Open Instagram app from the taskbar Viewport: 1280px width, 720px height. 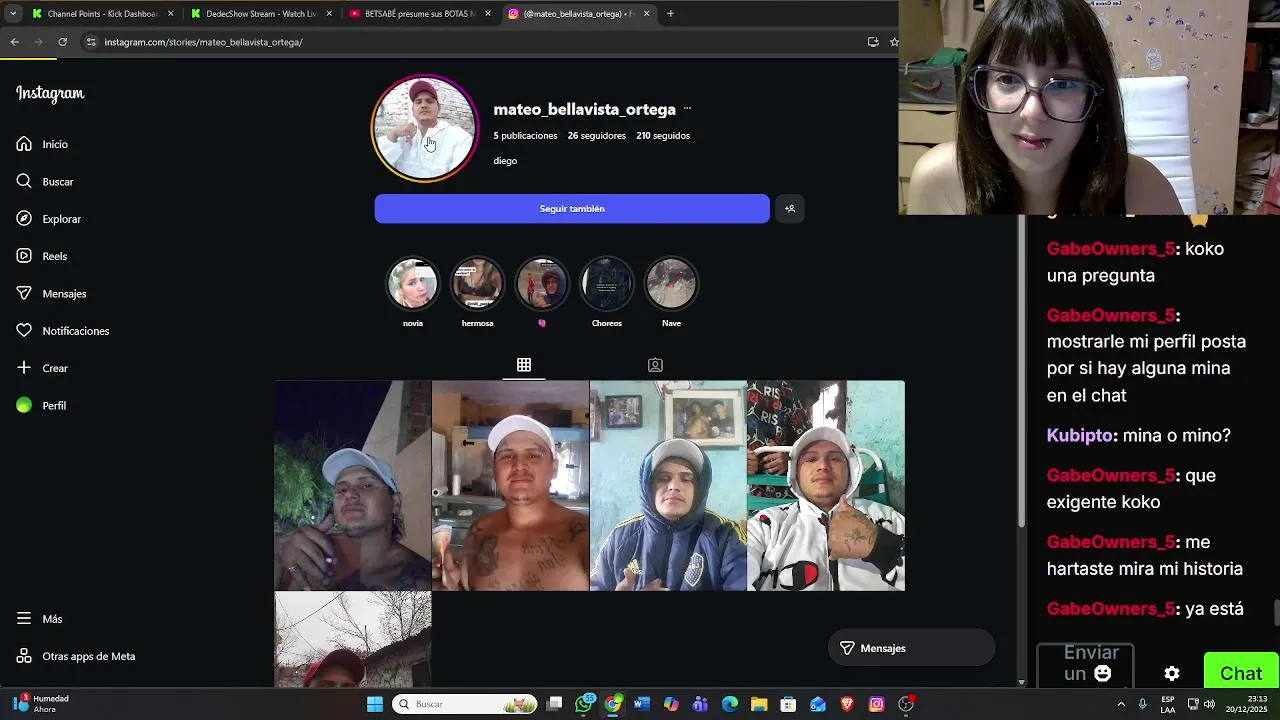click(x=877, y=704)
